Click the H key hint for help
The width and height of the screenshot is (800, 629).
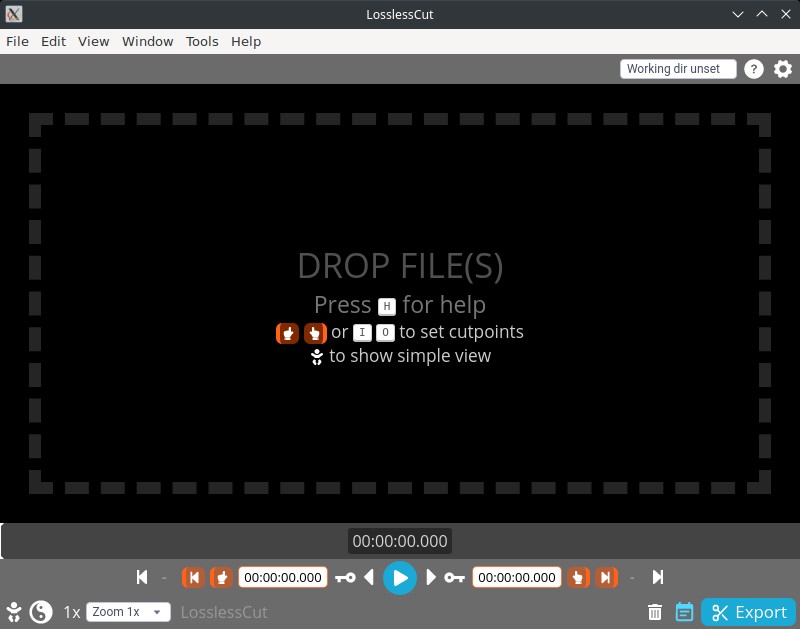387,307
